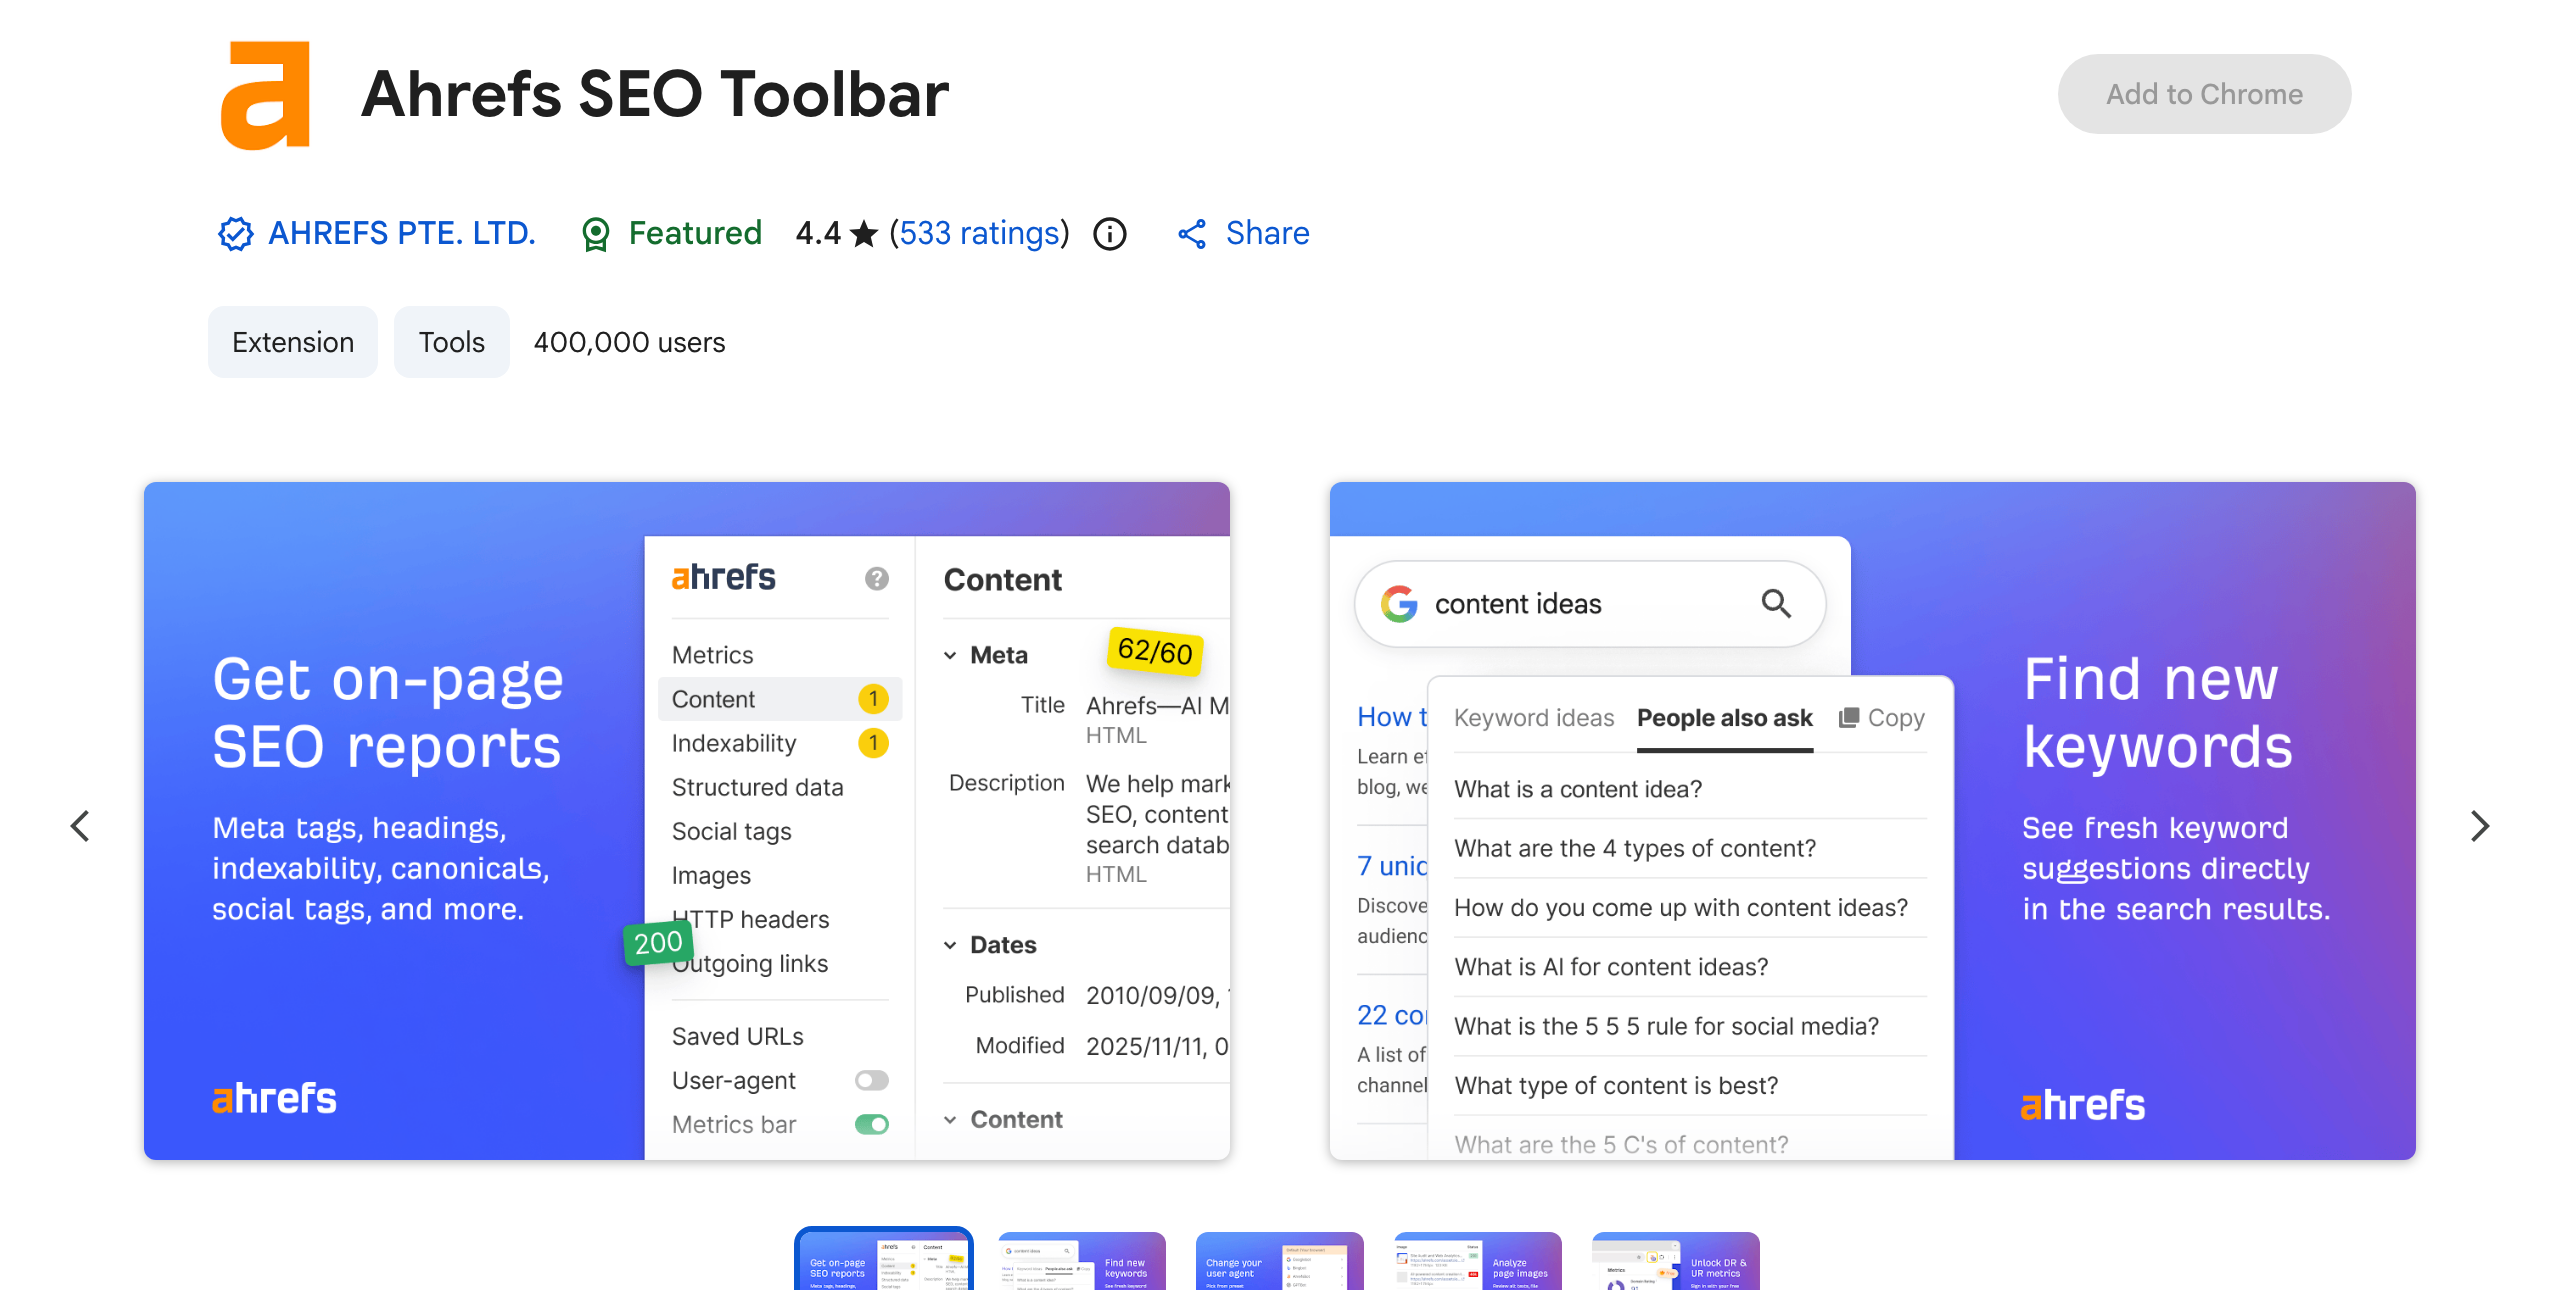Click the Tools category chip
This screenshot has height=1290, width=2560.
click(451, 342)
